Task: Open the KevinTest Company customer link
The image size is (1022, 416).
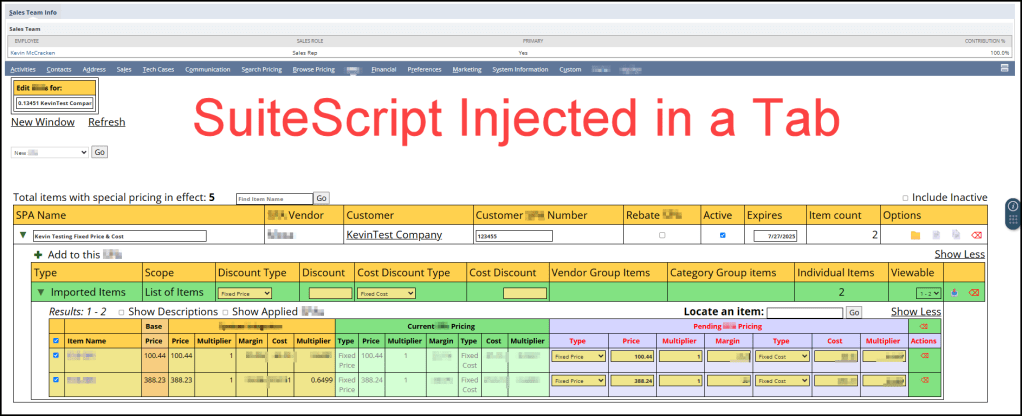Action: tap(393, 235)
